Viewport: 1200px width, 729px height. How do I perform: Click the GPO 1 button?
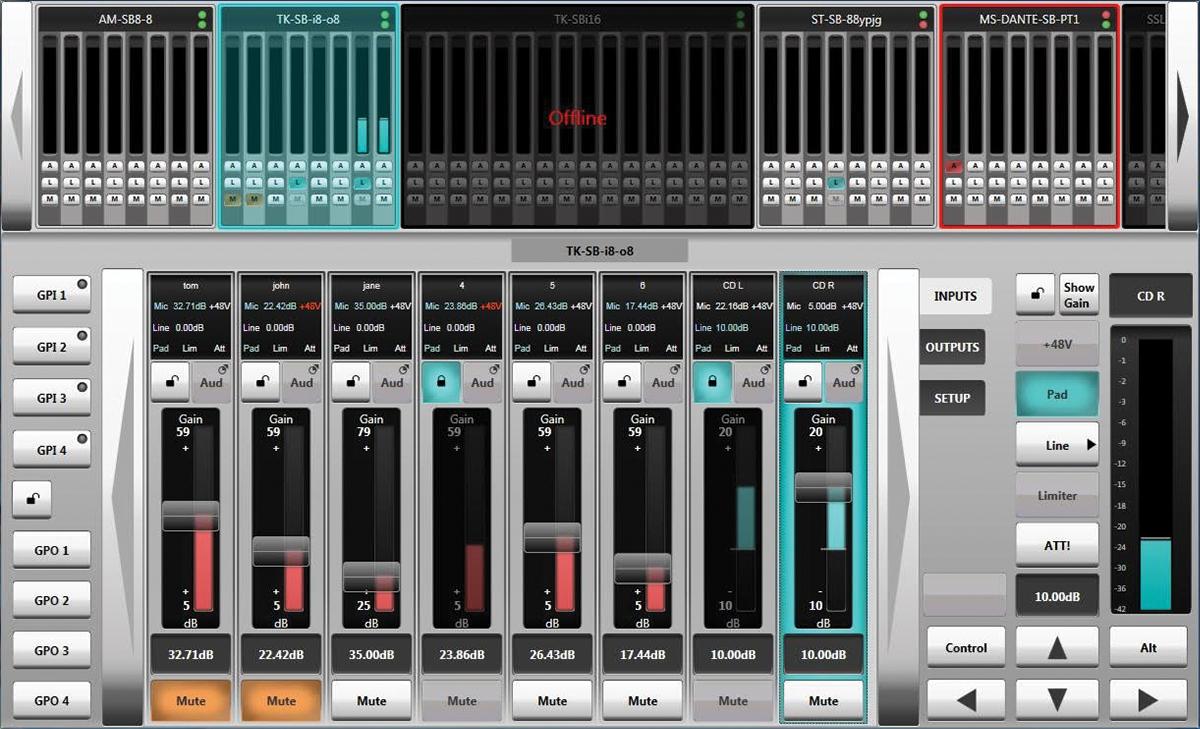click(52, 550)
